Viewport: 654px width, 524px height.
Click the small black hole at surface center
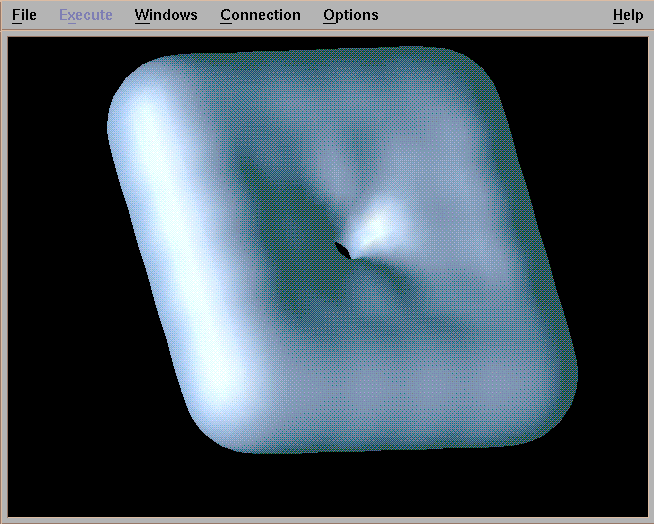[x=343, y=249]
